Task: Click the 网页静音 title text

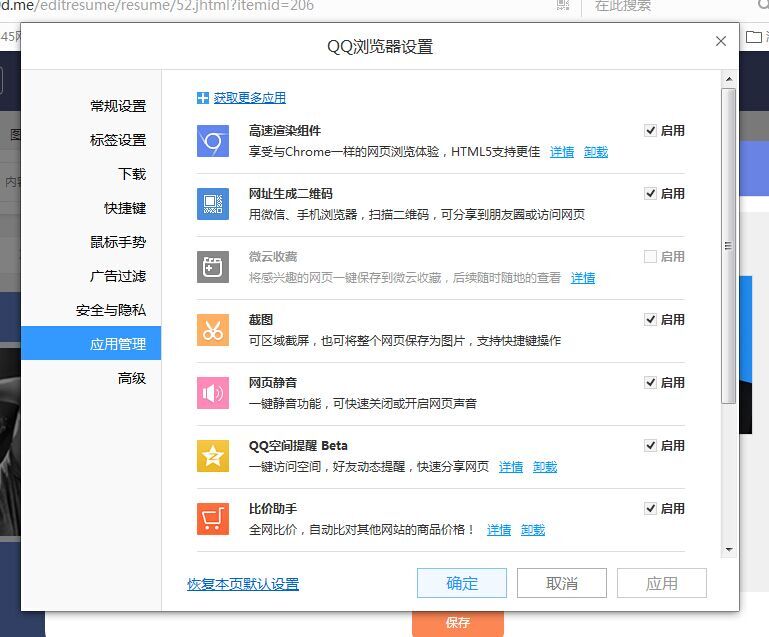Action: pyautogui.click(x=273, y=382)
